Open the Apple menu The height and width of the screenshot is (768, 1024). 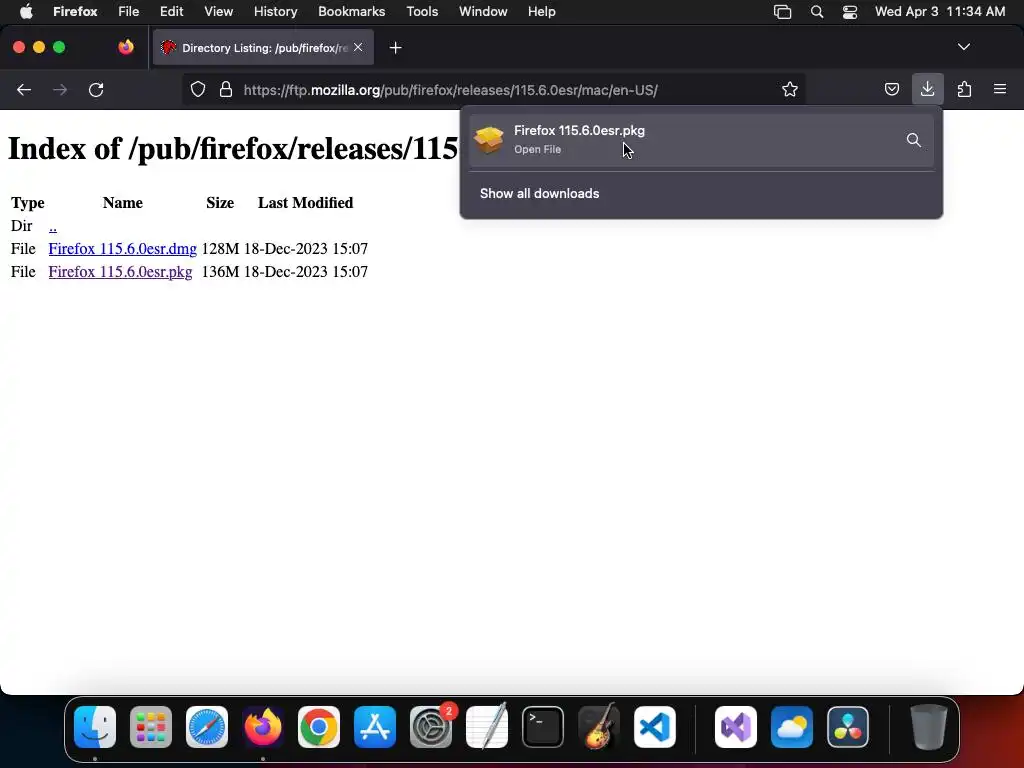(x=26, y=11)
